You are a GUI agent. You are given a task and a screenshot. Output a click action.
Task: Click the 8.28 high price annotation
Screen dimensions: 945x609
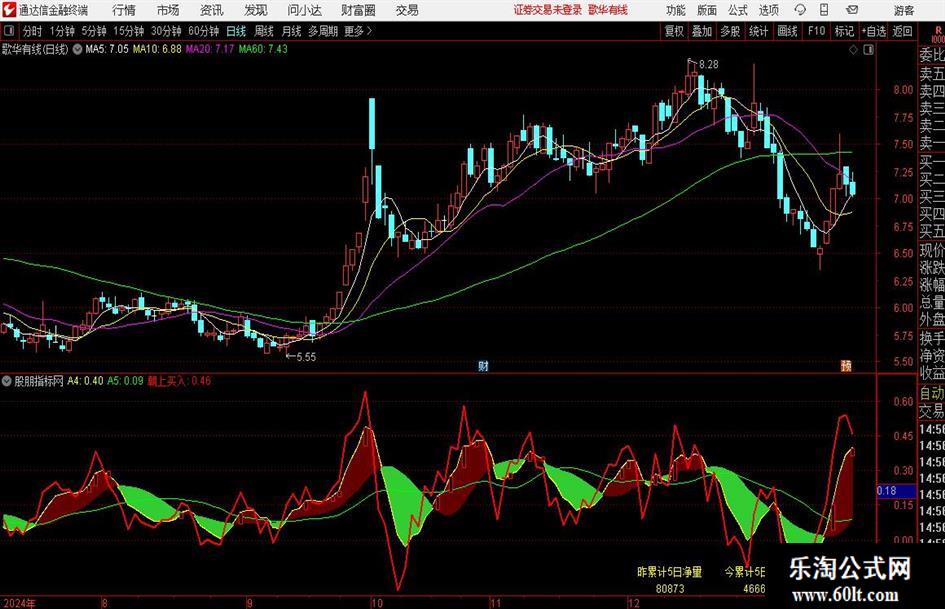click(709, 65)
